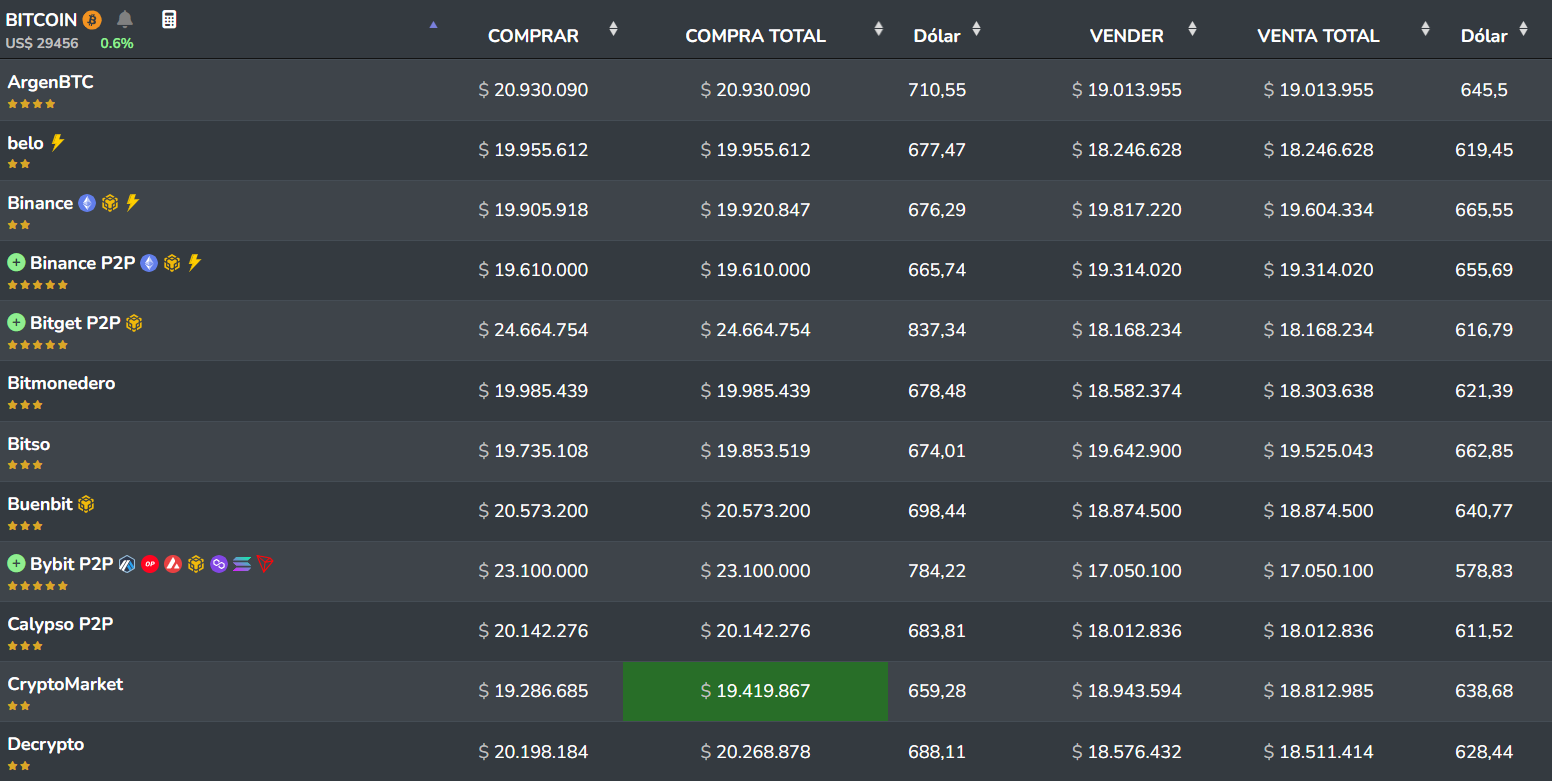Click the 645,5 dólar value for ArgenBTC
Viewport: 1552px width, 781px height.
[x=1484, y=90]
